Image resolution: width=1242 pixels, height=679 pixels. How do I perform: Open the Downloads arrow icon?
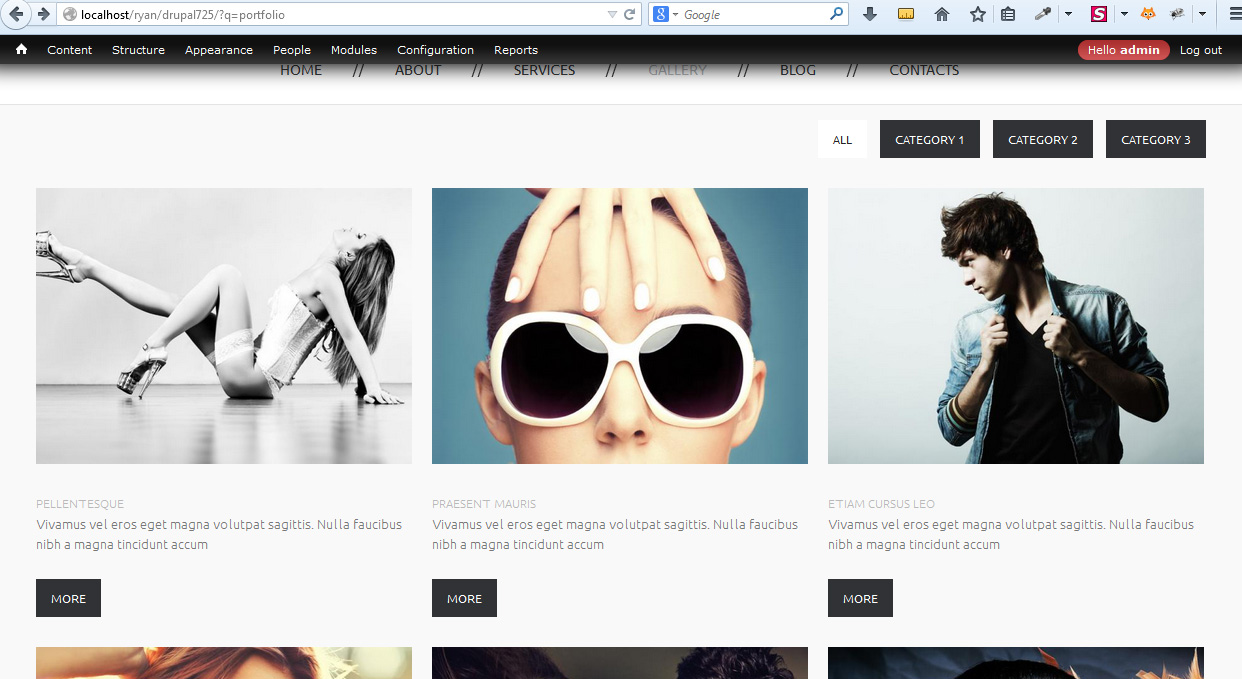point(870,14)
